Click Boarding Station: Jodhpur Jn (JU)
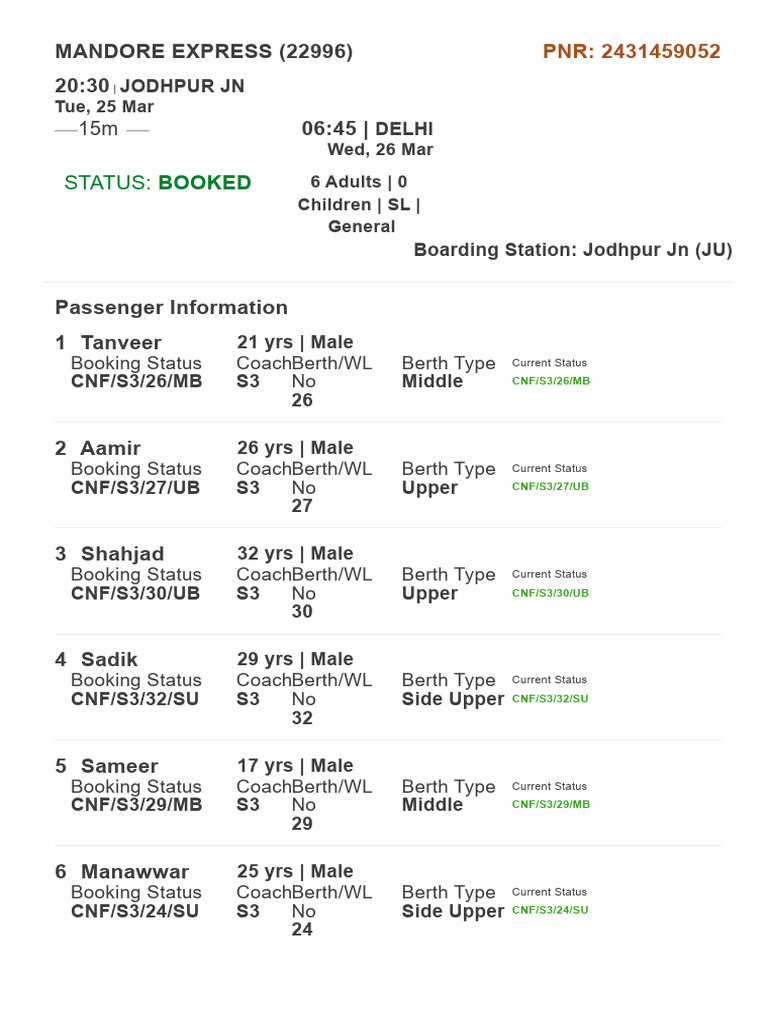768x1024 pixels. [573, 249]
